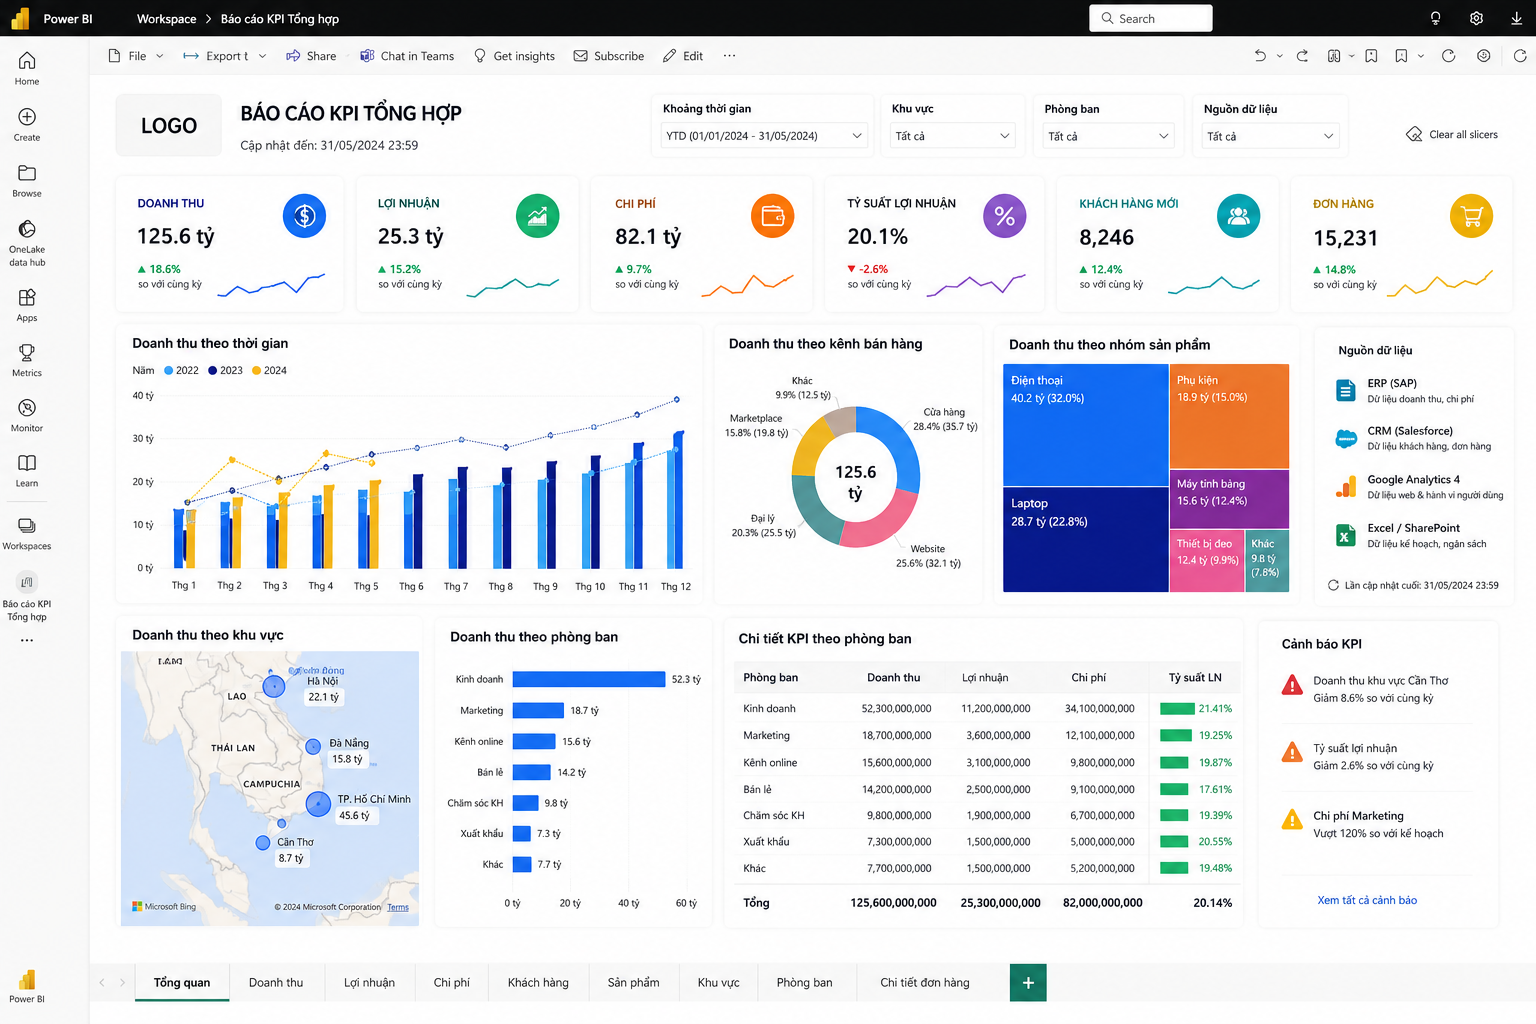1536x1024 pixels.
Task: Open the Sản phẩm page tab
Action: tap(633, 983)
